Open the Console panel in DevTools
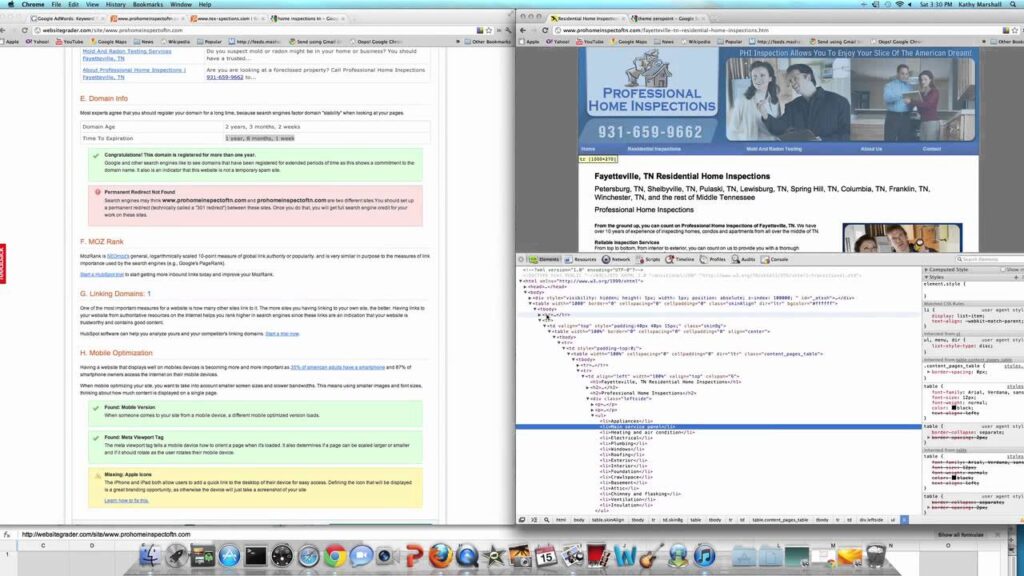 click(774, 259)
